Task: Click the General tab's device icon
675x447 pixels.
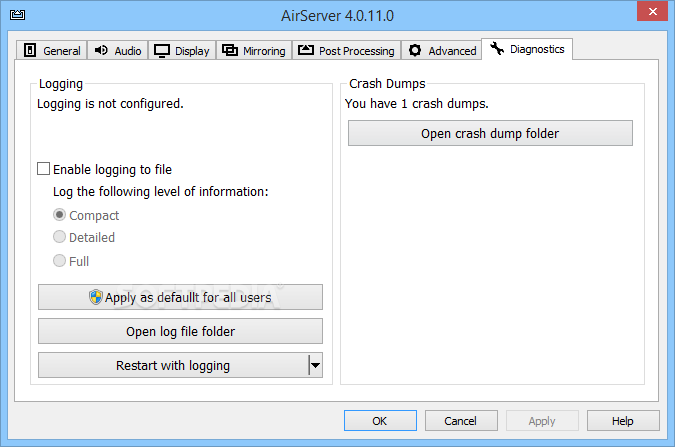Action: (x=30, y=50)
